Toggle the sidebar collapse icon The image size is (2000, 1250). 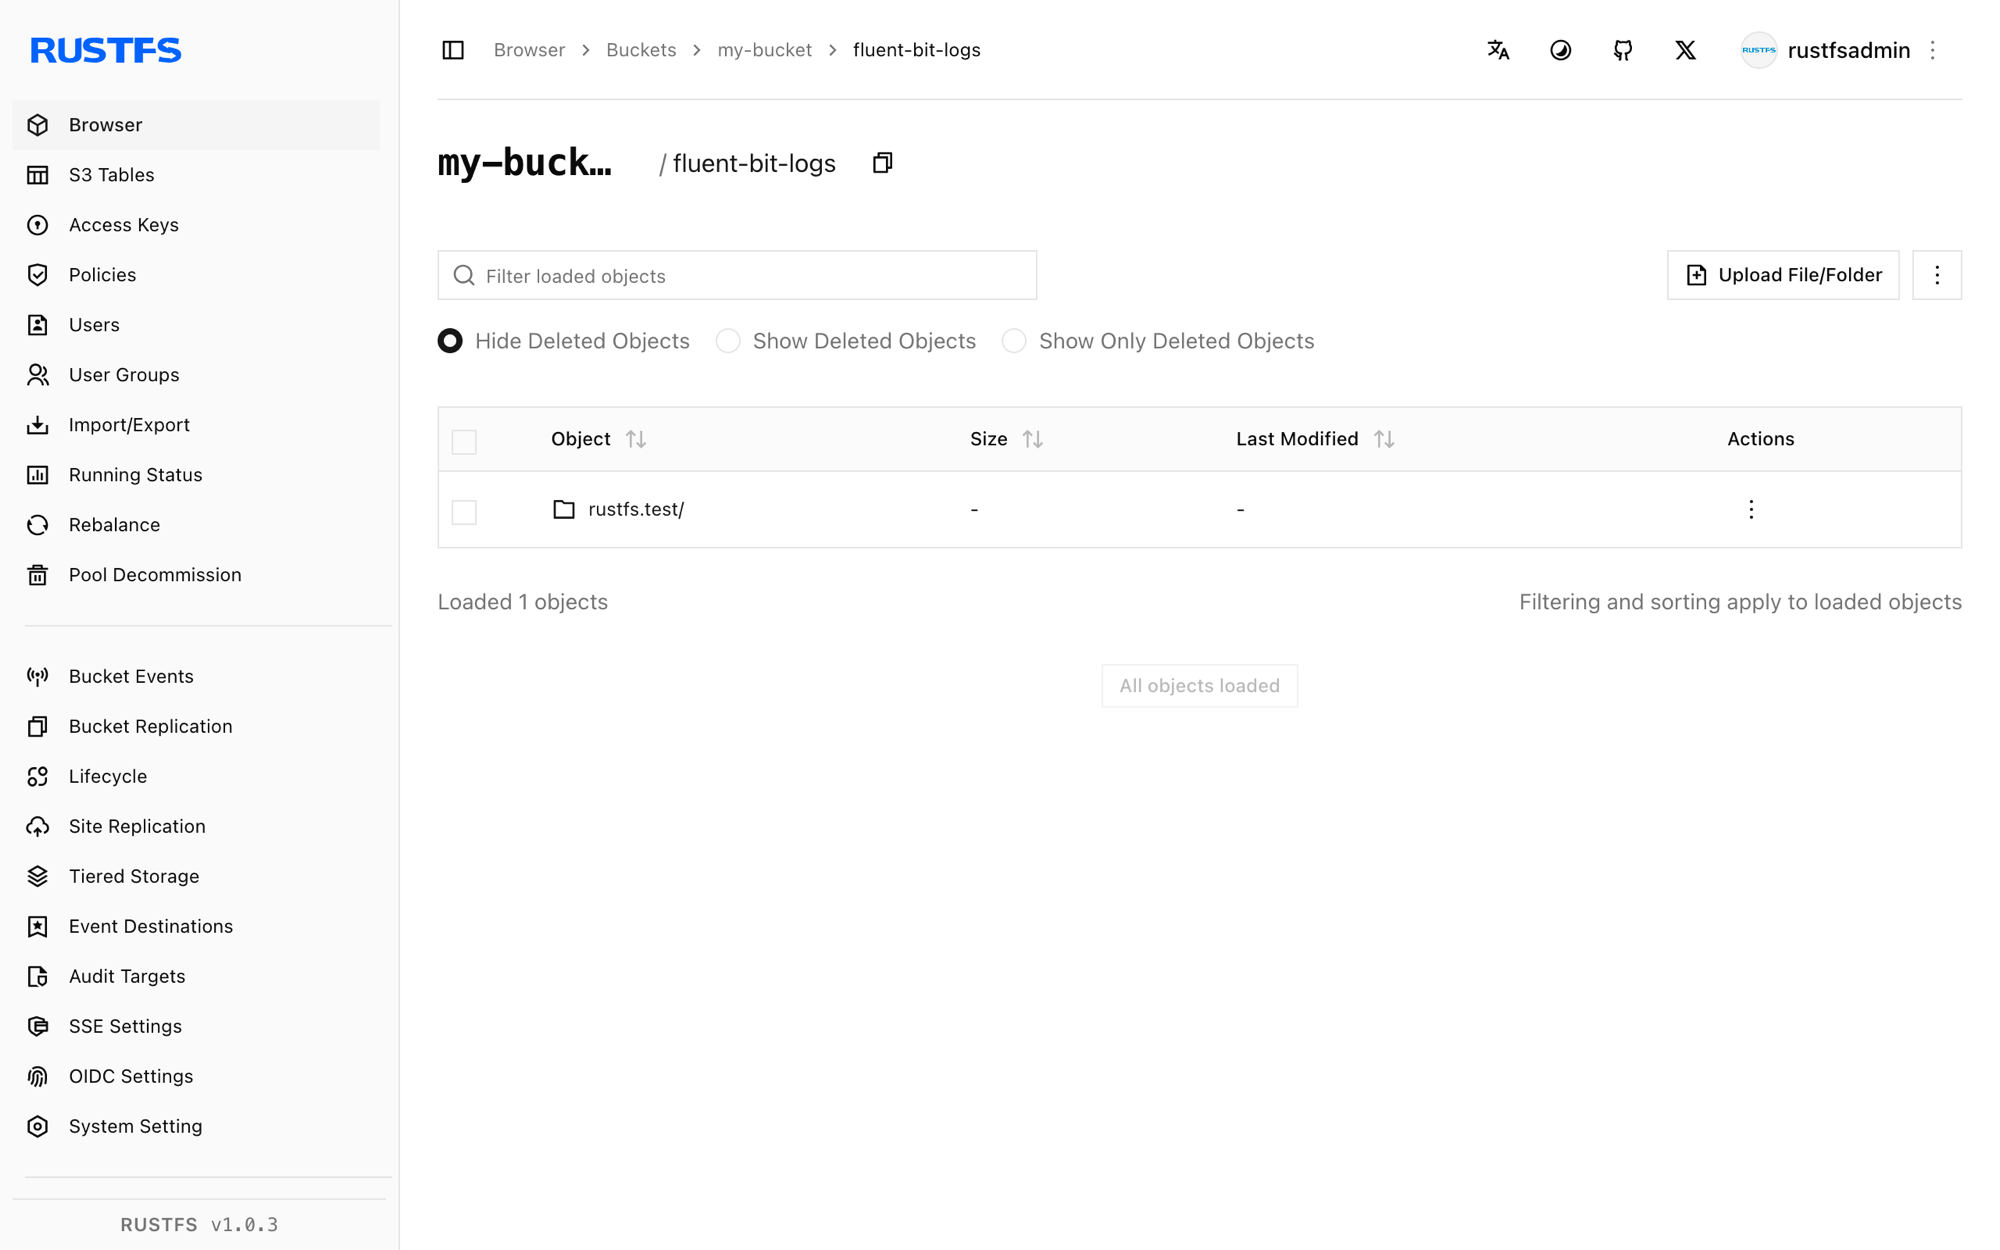(x=453, y=50)
